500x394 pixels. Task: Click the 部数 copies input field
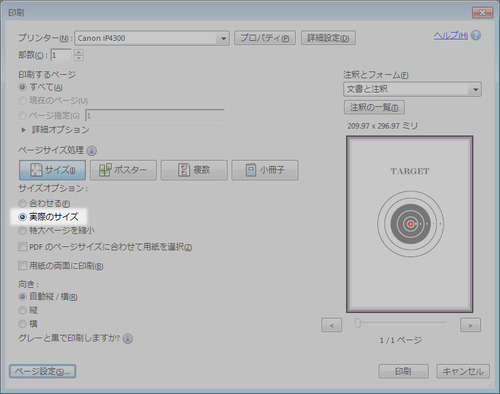(x=61, y=55)
